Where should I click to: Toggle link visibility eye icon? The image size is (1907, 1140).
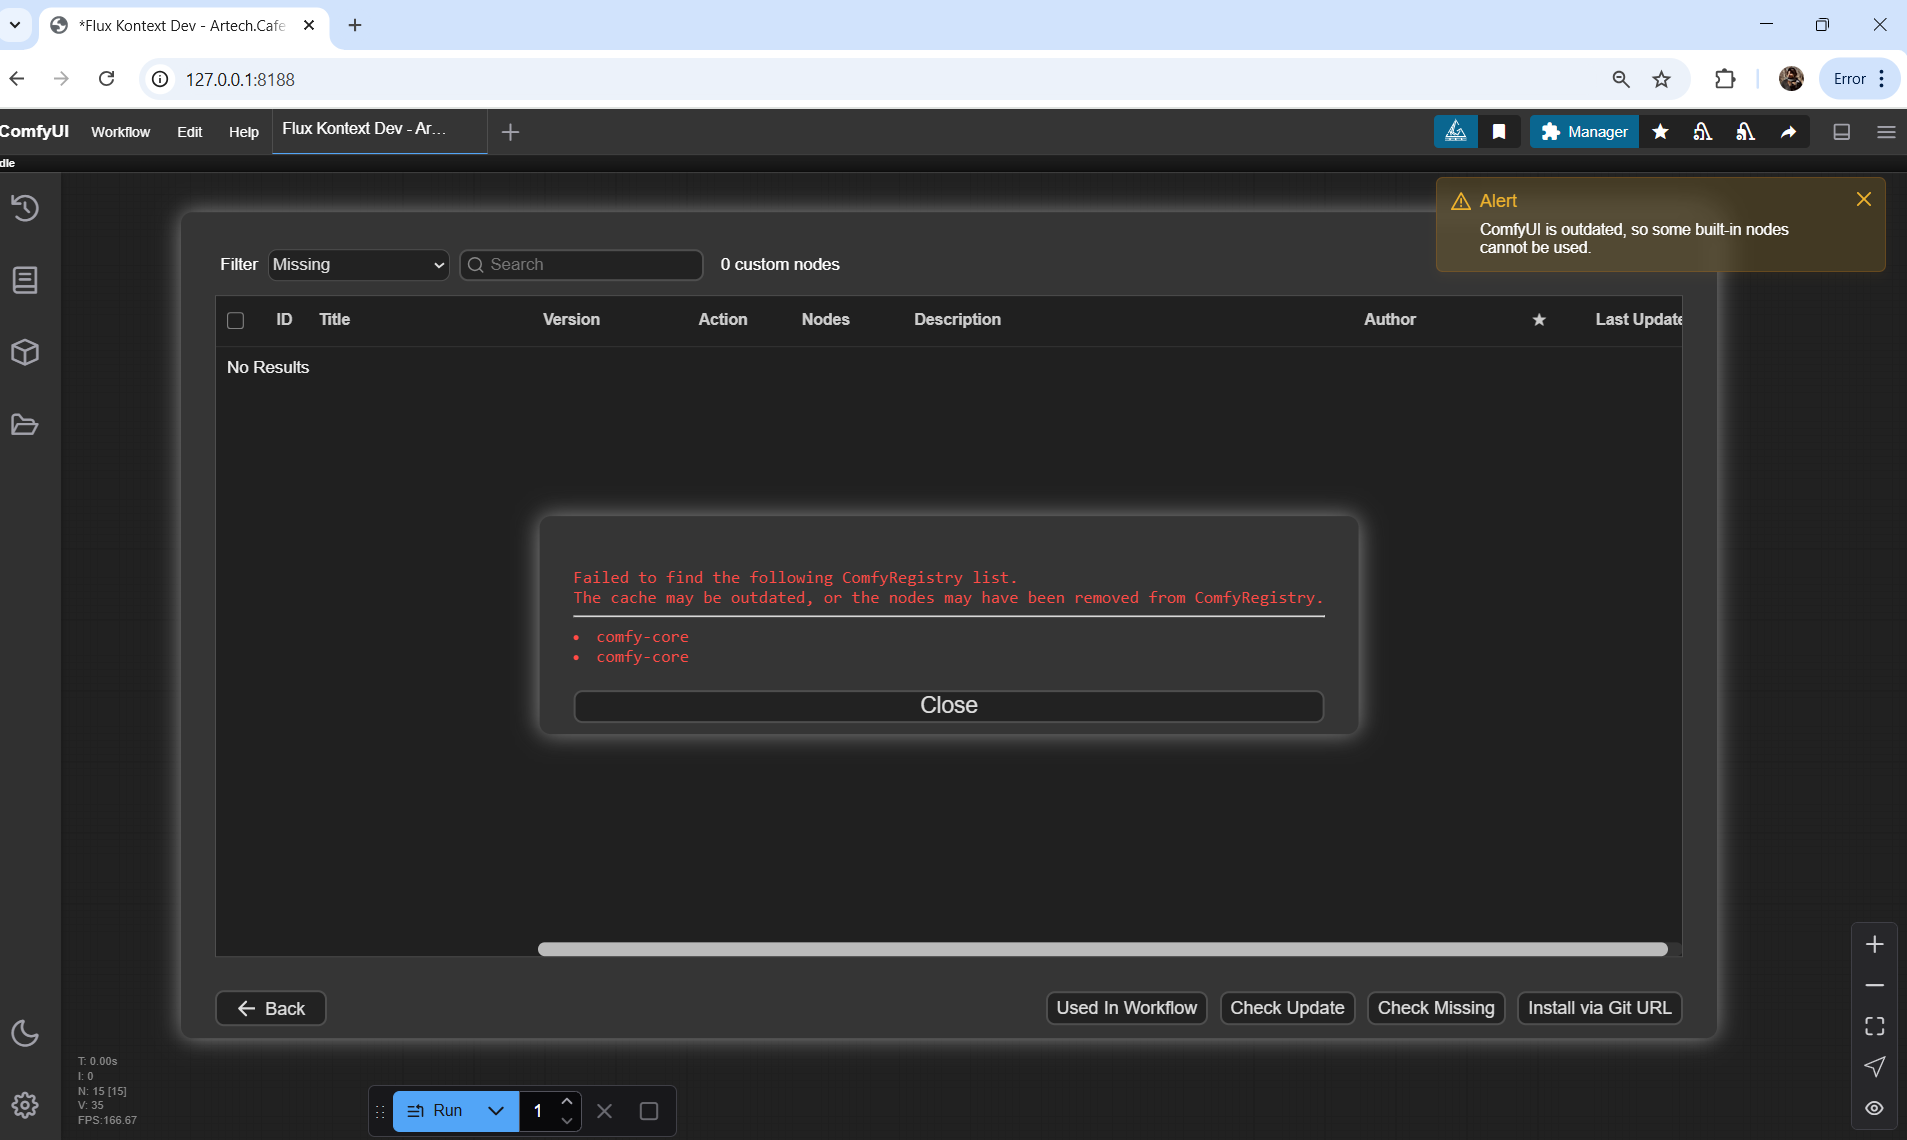pos(1874,1108)
